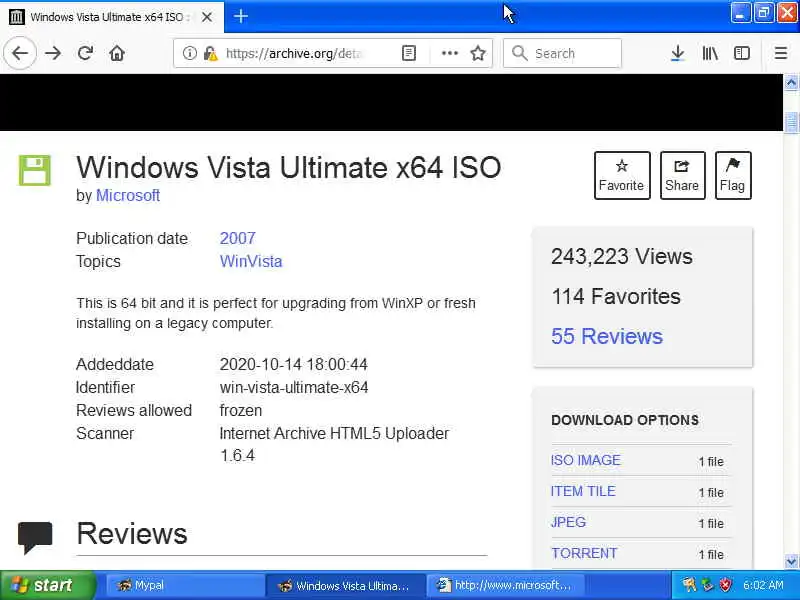The height and width of the screenshot is (600, 800).
Task: Bookmark this page with the star icon
Action: [x=478, y=53]
